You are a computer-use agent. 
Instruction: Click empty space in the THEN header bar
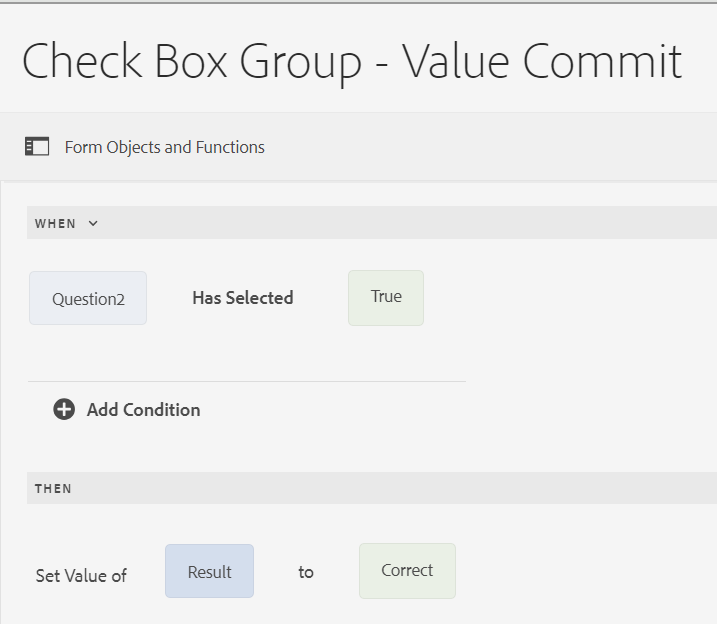(x=400, y=489)
